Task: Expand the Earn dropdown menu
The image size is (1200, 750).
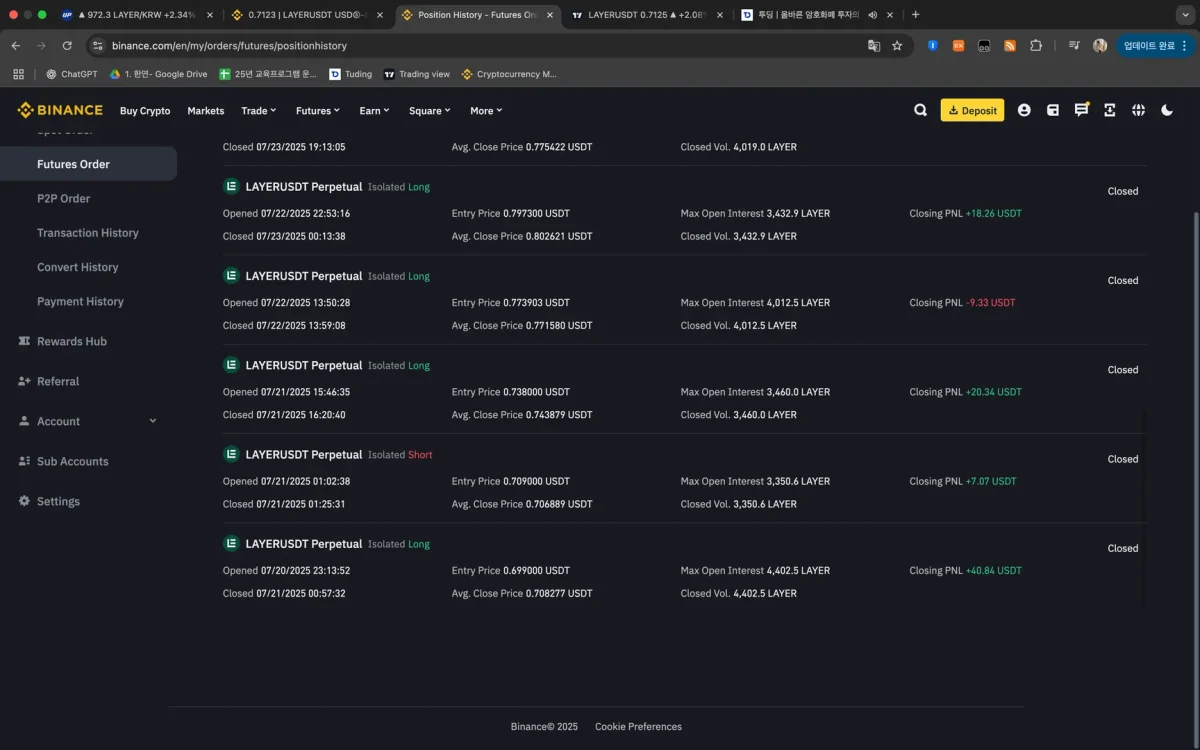Action: pyautogui.click(x=375, y=110)
